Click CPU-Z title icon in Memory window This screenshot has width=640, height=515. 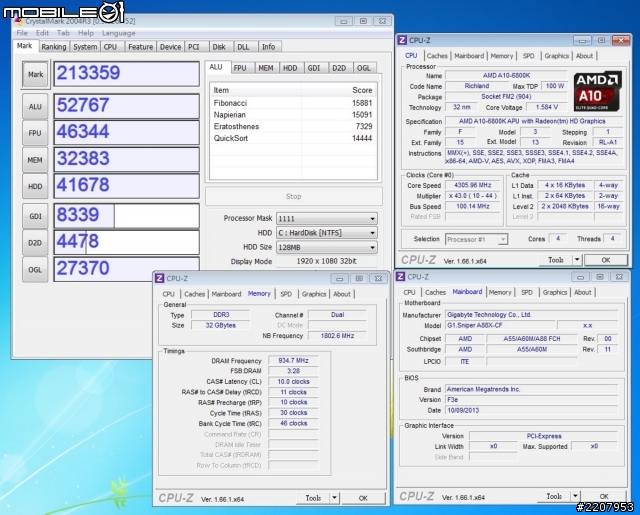coord(160,278)
